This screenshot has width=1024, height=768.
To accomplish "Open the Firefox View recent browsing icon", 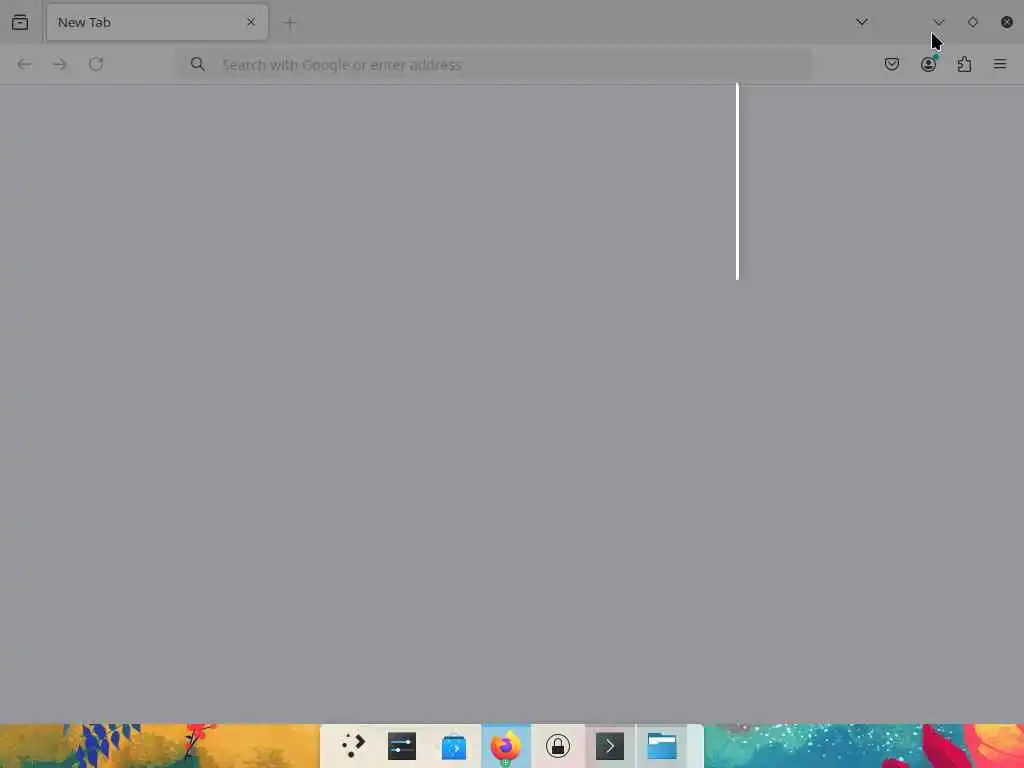I will (x=20, y=22).
